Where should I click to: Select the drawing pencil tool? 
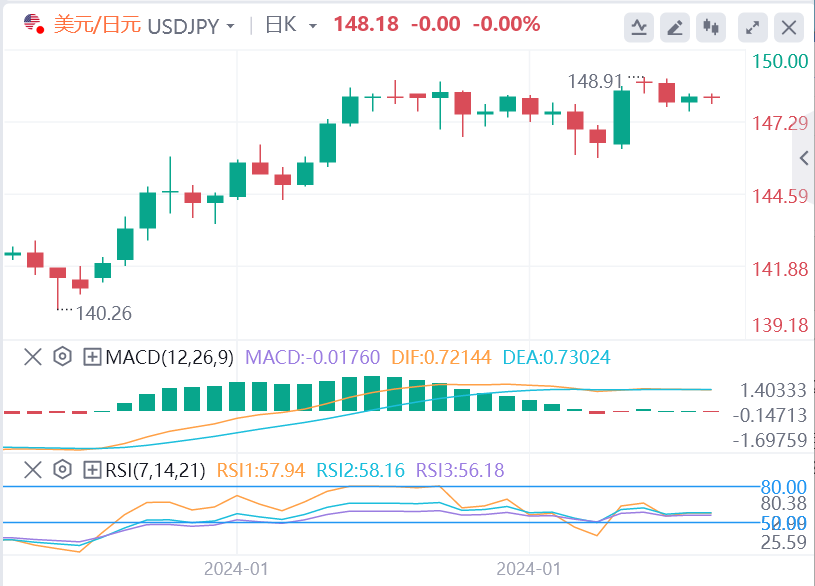[676, 26]
